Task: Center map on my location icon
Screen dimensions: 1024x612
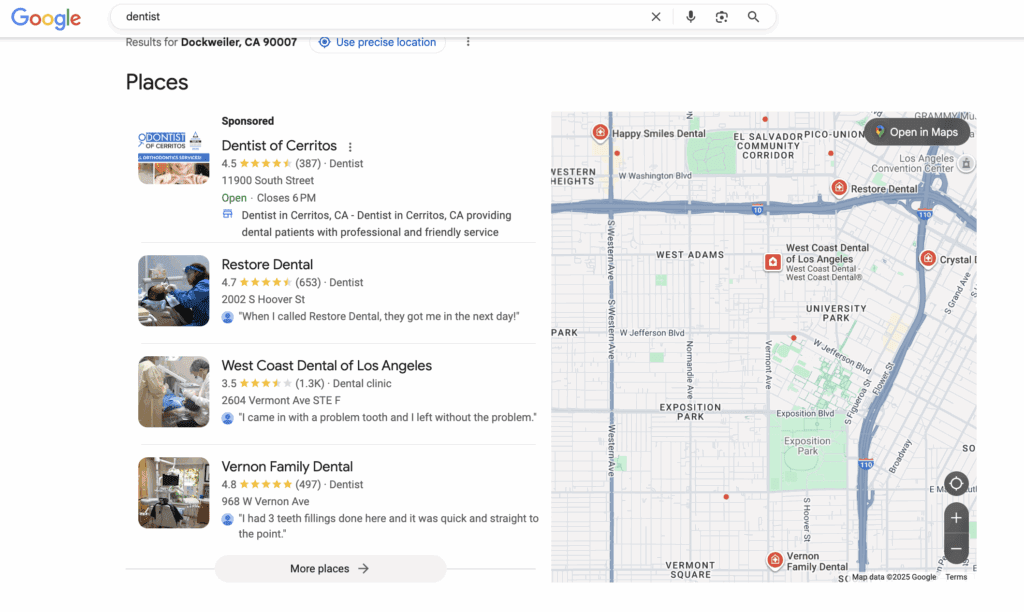Action: [x=956, y=484]
